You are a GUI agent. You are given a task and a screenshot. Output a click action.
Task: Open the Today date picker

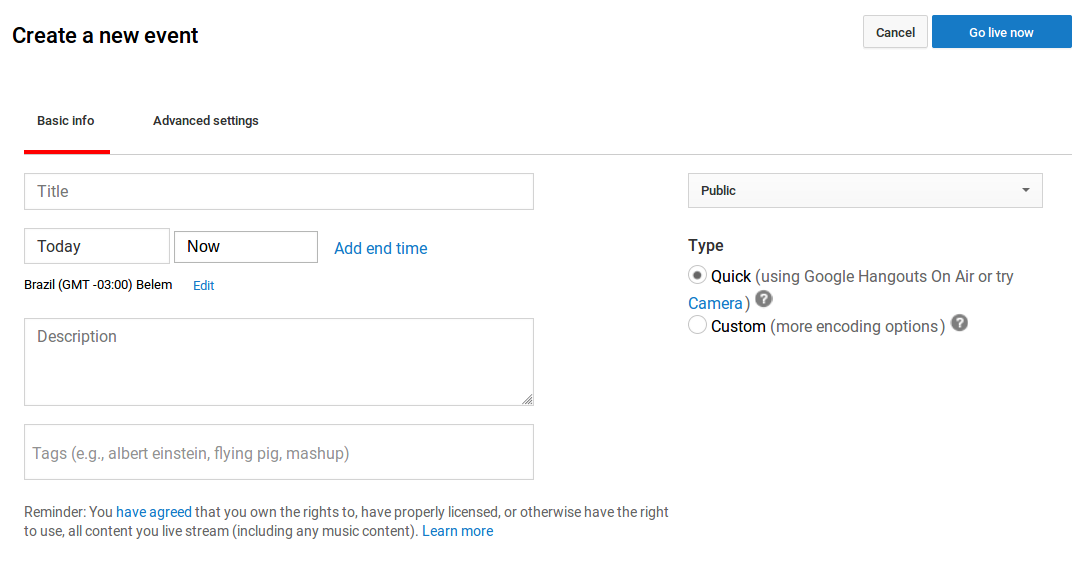97,246
